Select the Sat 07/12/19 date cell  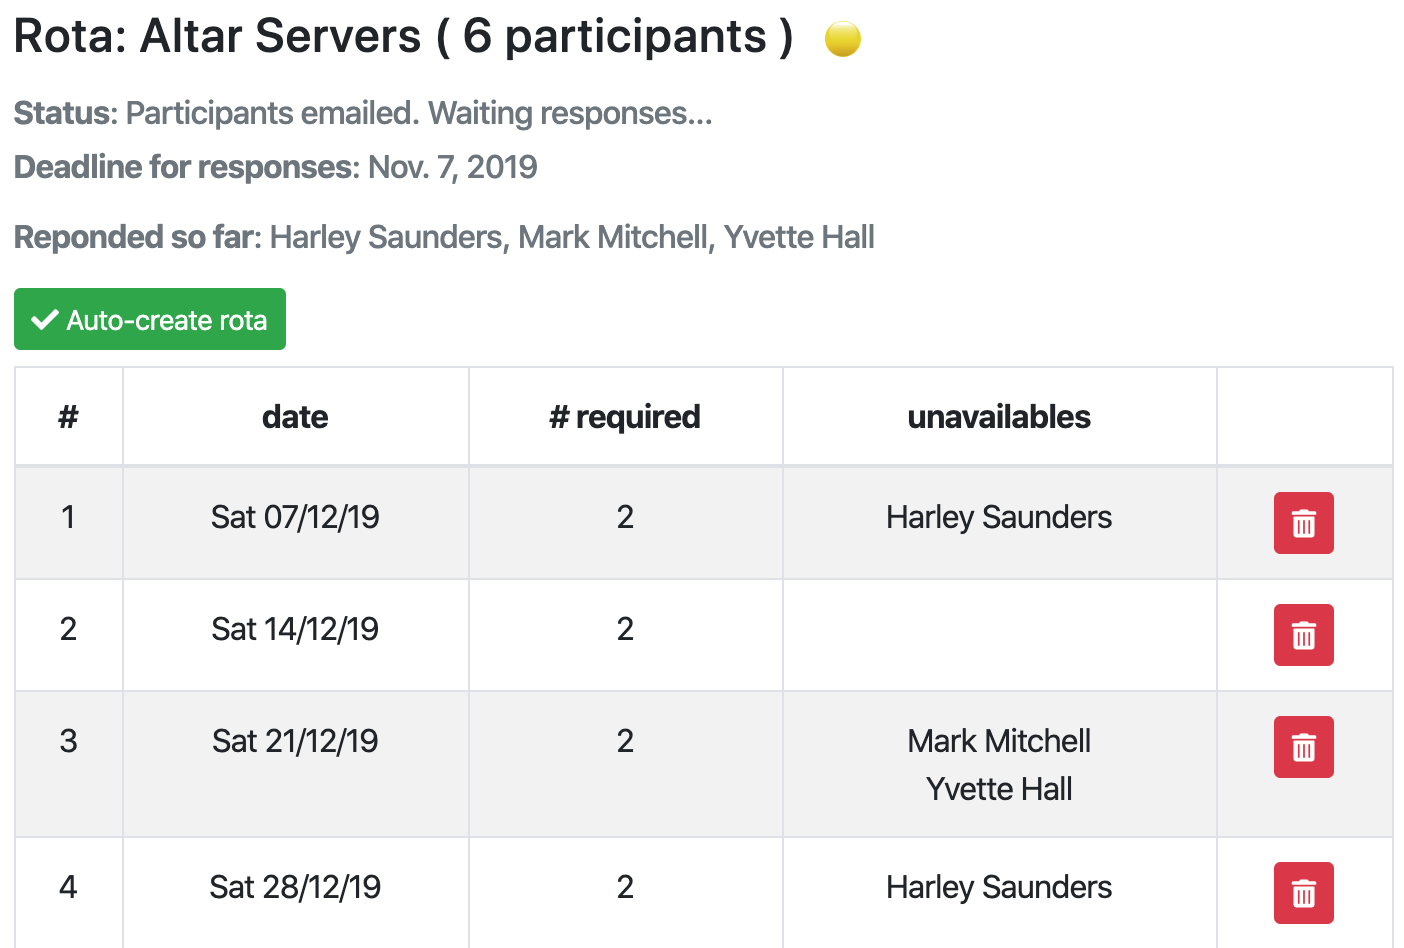(x=295, y=517)
